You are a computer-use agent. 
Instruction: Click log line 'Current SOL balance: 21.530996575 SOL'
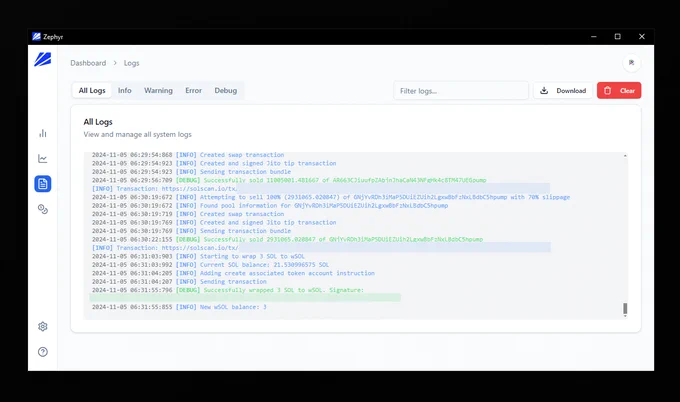pos(210,265)
